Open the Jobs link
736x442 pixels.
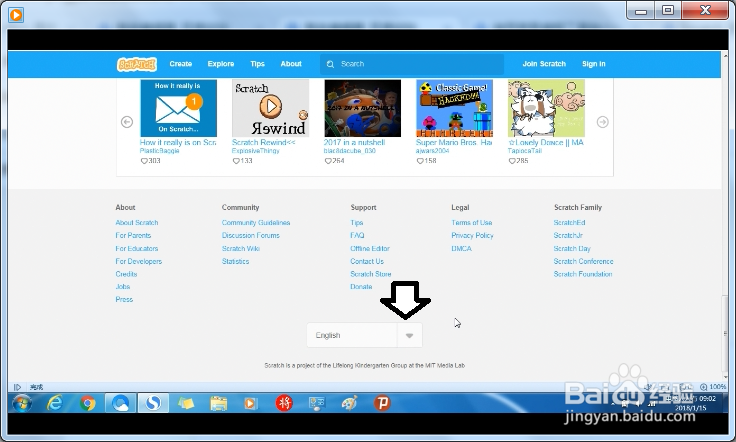click(123, 287)
